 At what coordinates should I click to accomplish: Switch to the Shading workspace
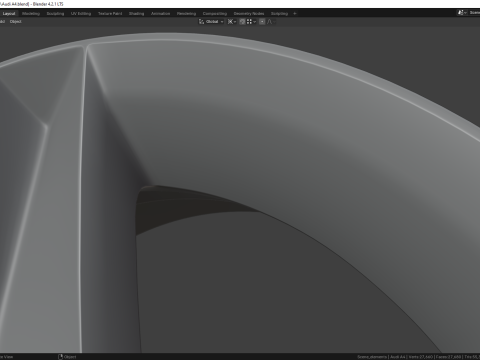137,14
